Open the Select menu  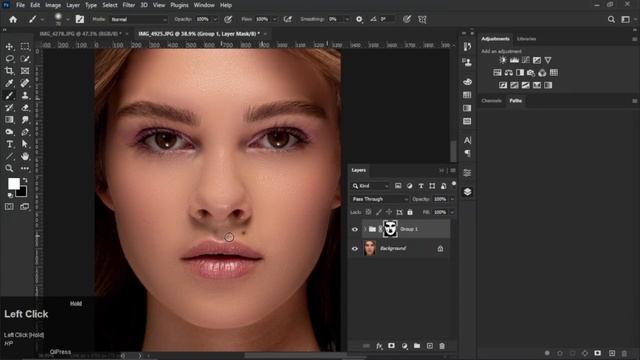click(x=110, y=5)
